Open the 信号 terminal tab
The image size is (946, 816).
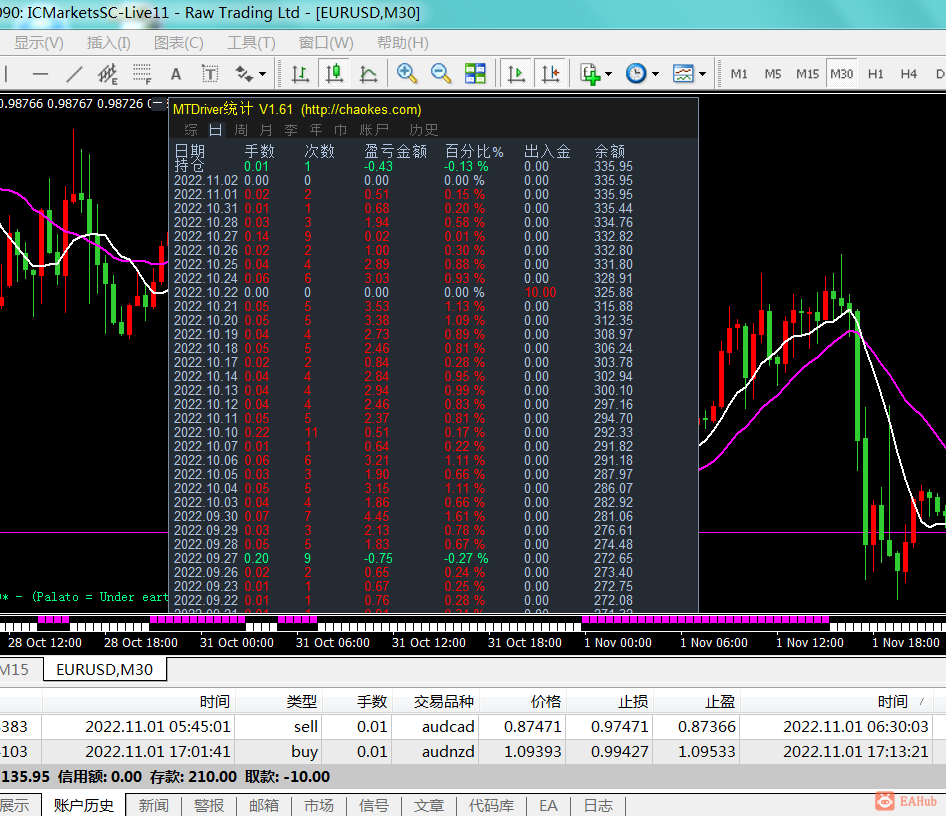tap(373, 805)
